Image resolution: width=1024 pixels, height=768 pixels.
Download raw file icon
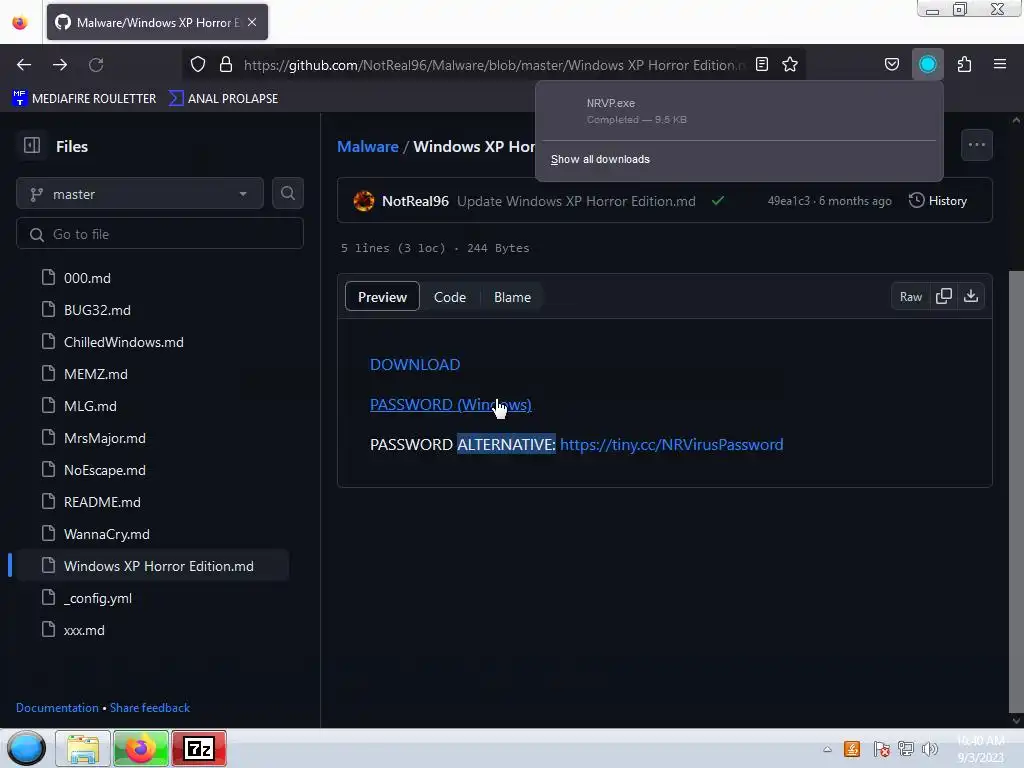pos(971,296)
